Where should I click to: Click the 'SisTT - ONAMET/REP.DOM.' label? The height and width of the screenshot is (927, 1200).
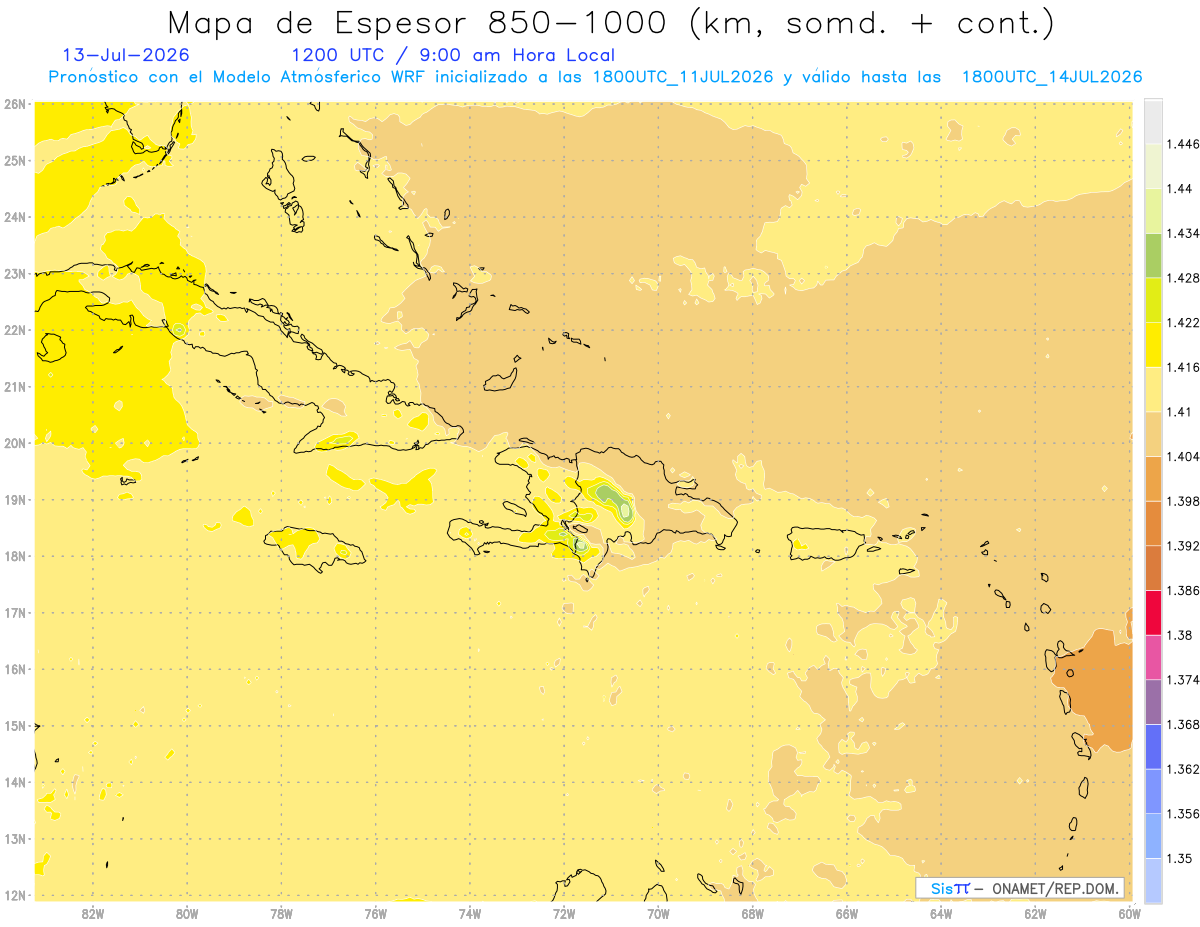point(1019,888)
